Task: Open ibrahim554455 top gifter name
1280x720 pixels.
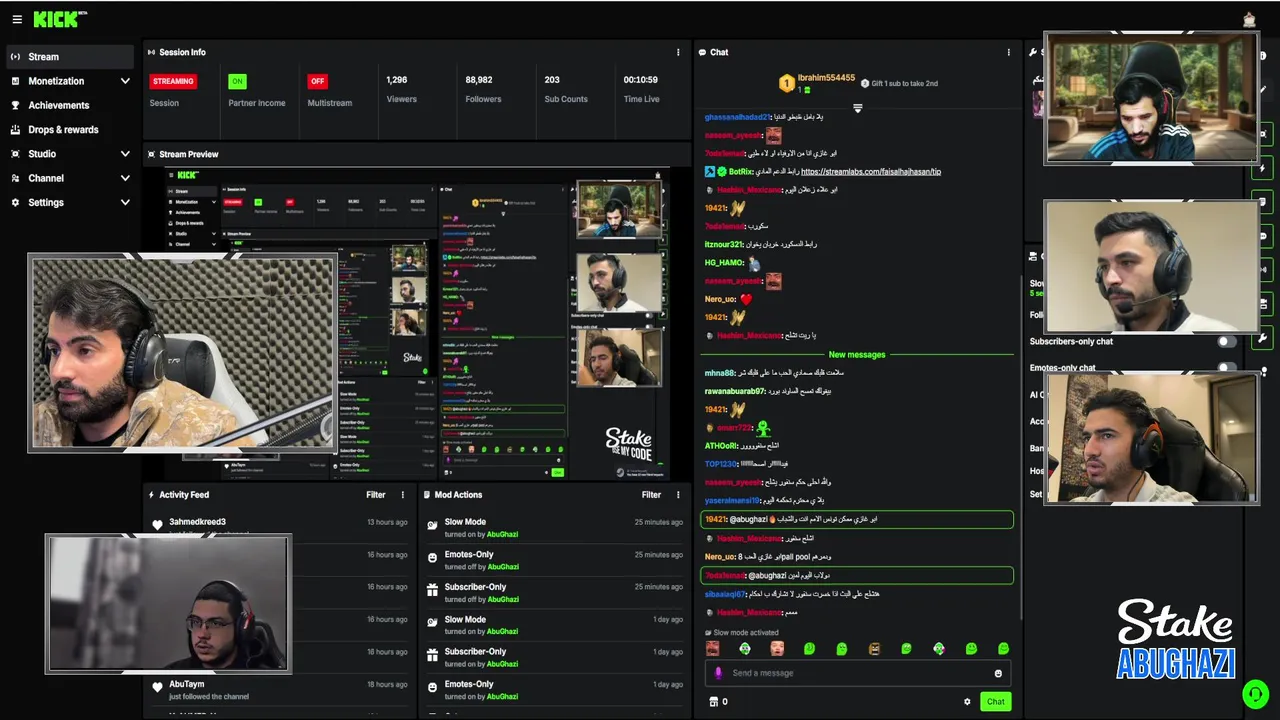Action: 828,78
